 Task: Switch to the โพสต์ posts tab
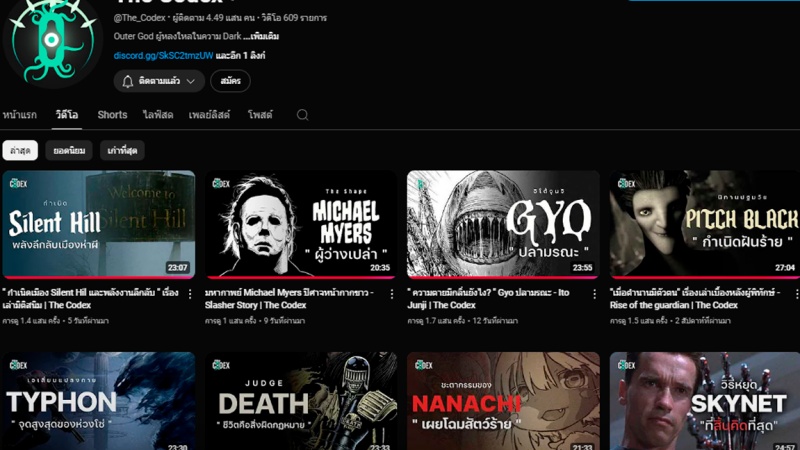coord(260,115)
